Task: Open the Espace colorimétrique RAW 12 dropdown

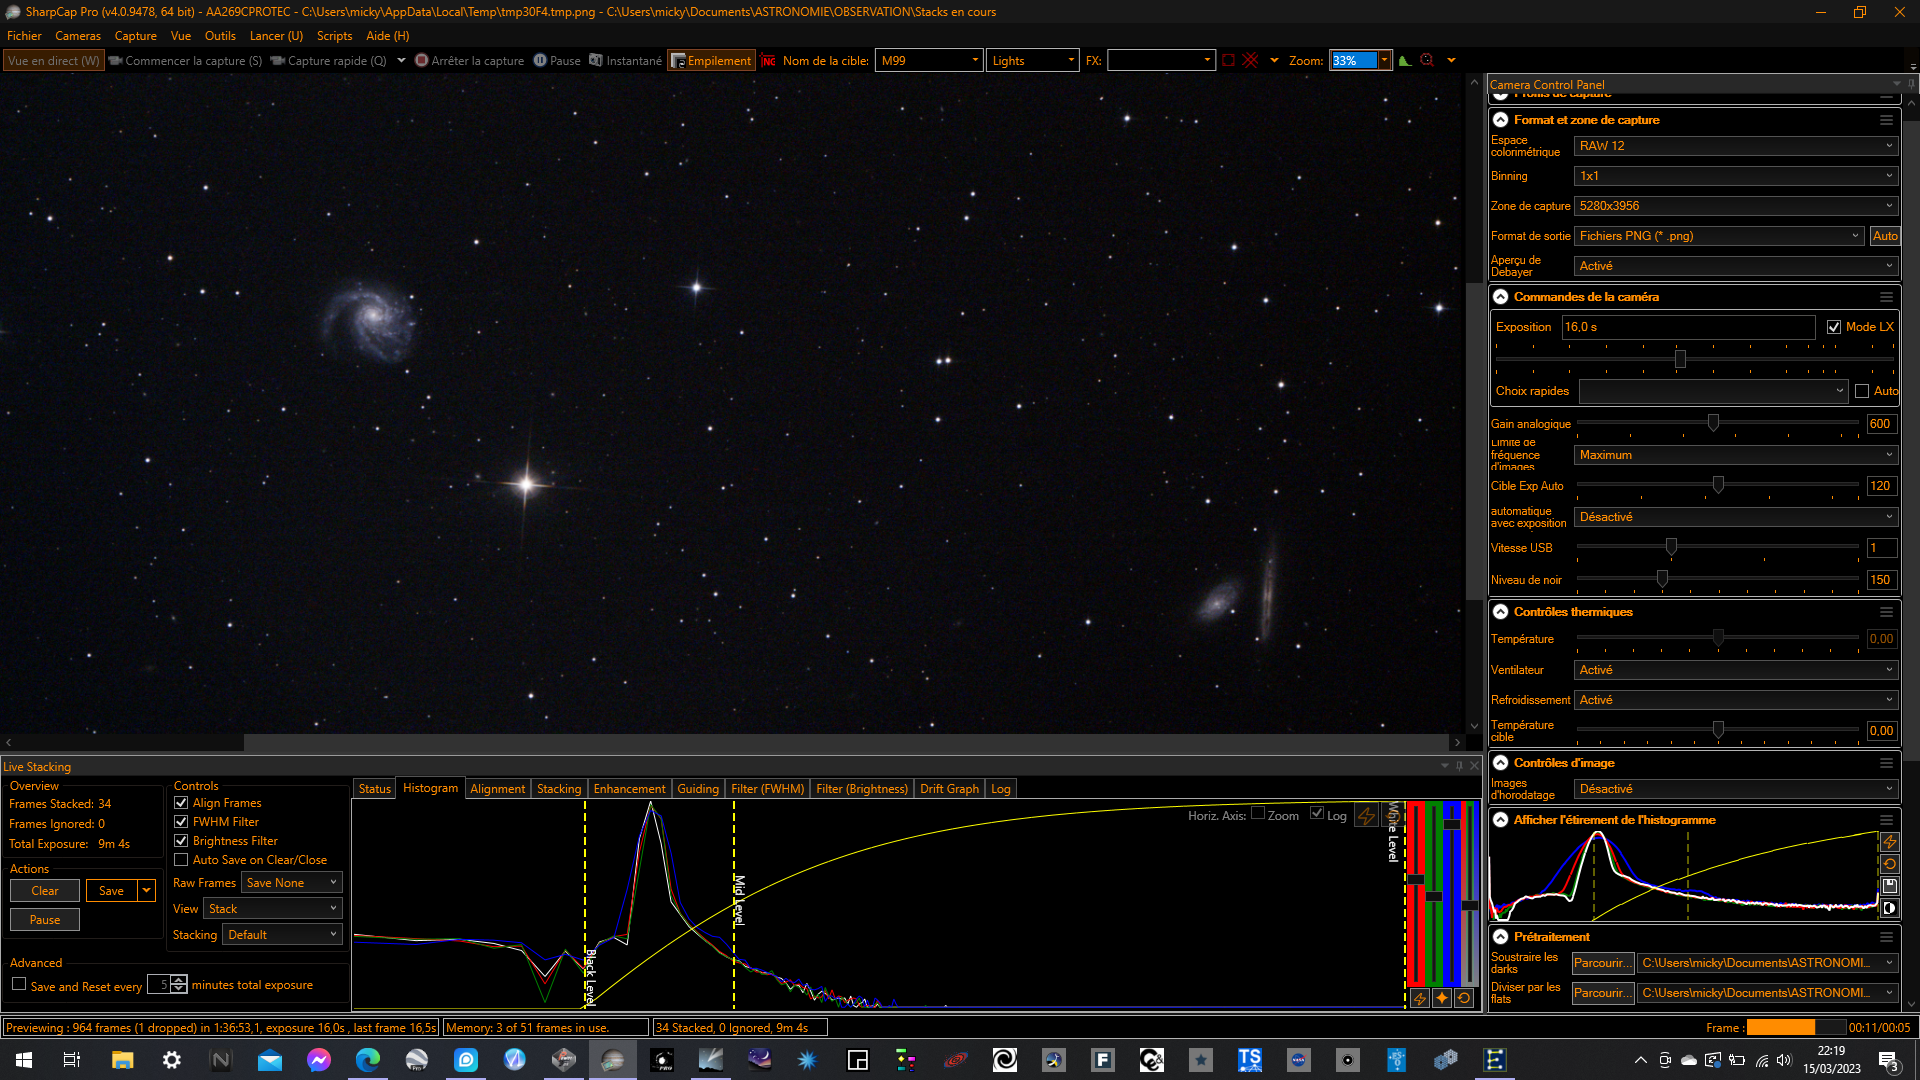Action: point(1735,146)
